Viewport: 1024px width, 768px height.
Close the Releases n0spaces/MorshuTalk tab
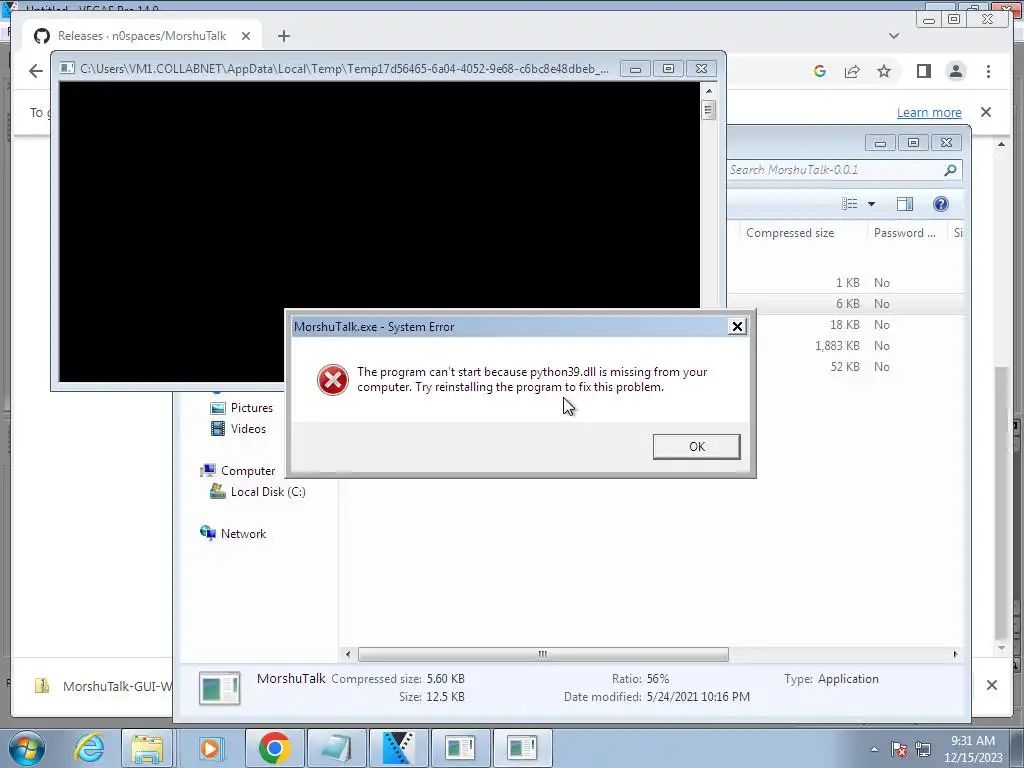246,36
